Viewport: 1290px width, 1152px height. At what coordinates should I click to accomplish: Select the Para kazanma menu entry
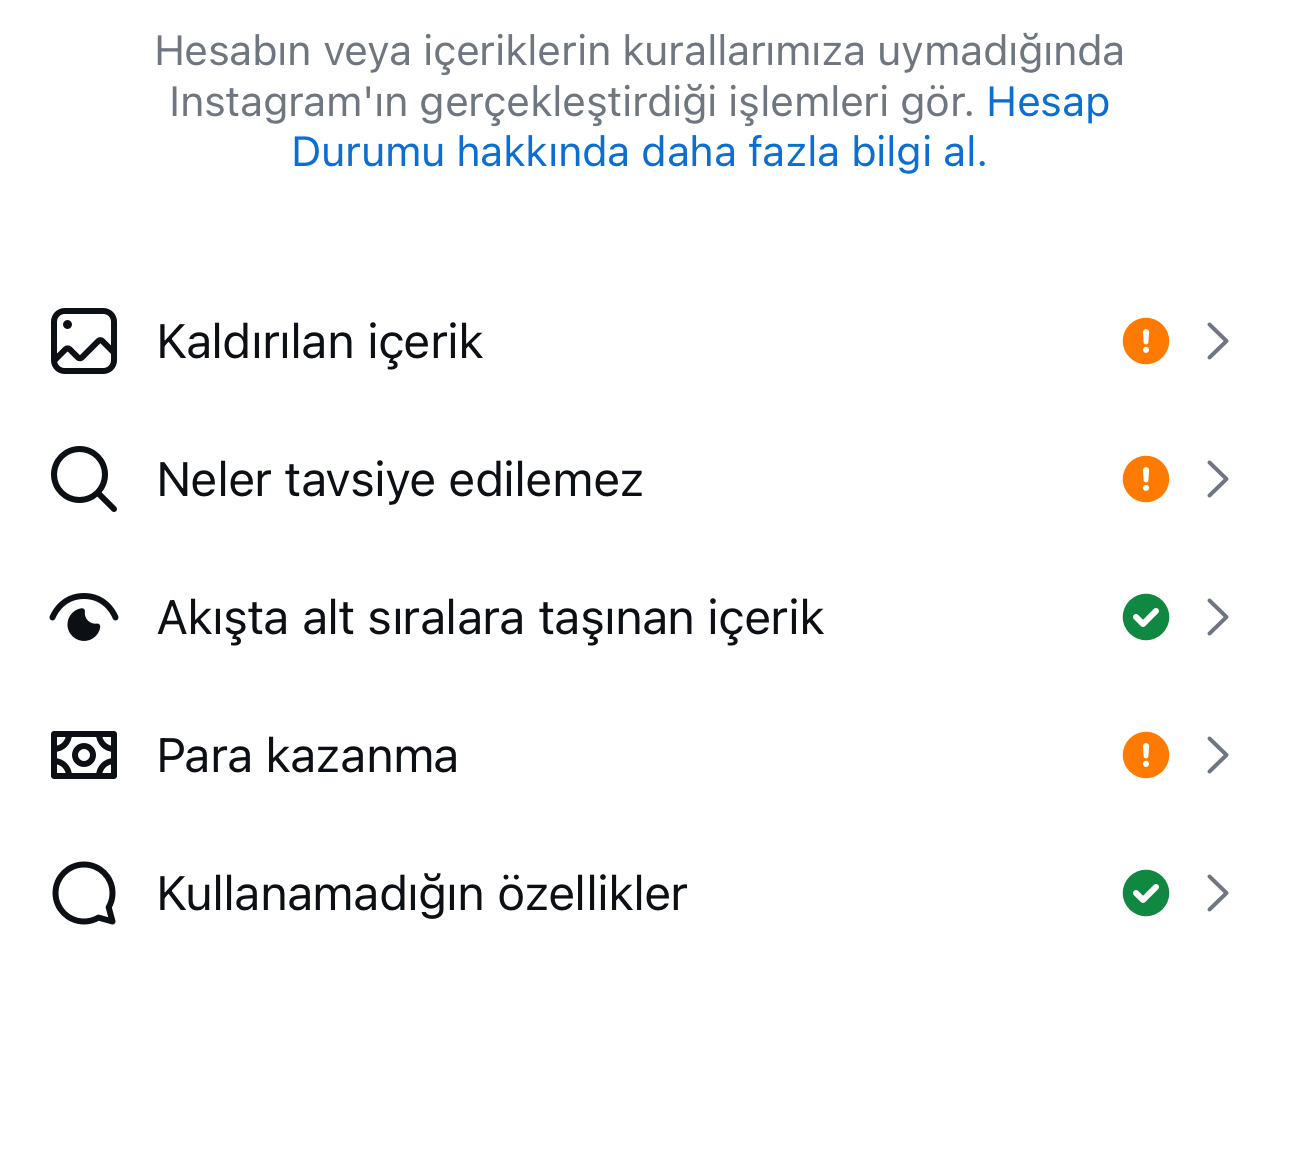(645, 755)
